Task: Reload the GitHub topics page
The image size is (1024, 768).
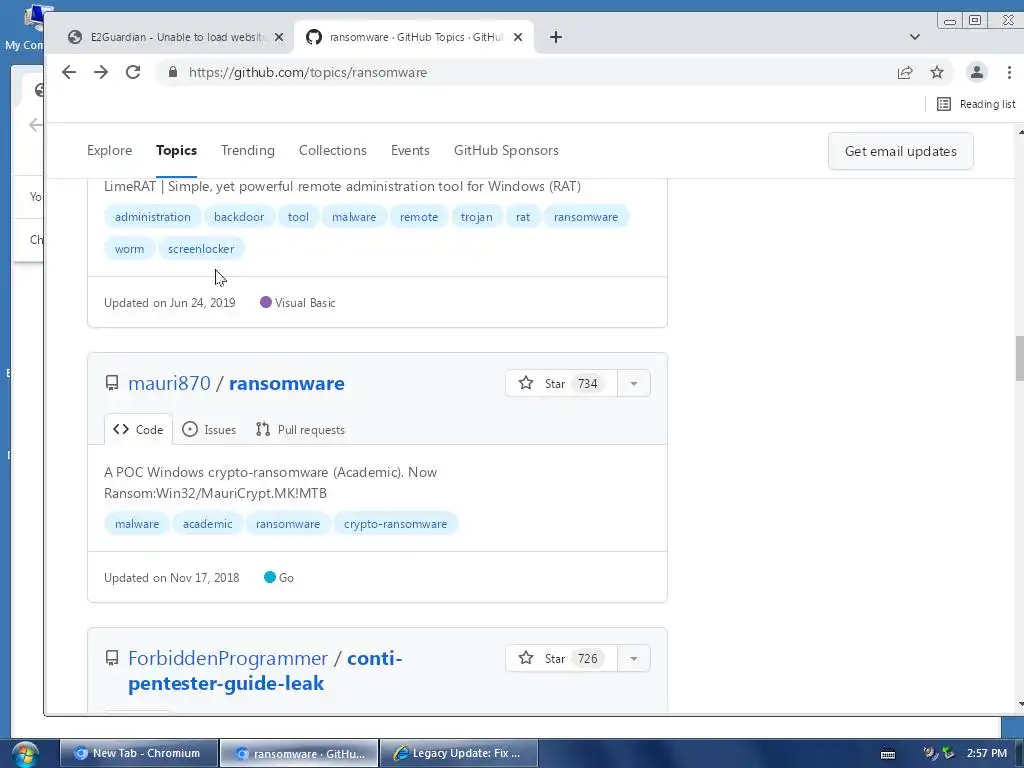Action: pyautogui.click(x=133, y=72)
